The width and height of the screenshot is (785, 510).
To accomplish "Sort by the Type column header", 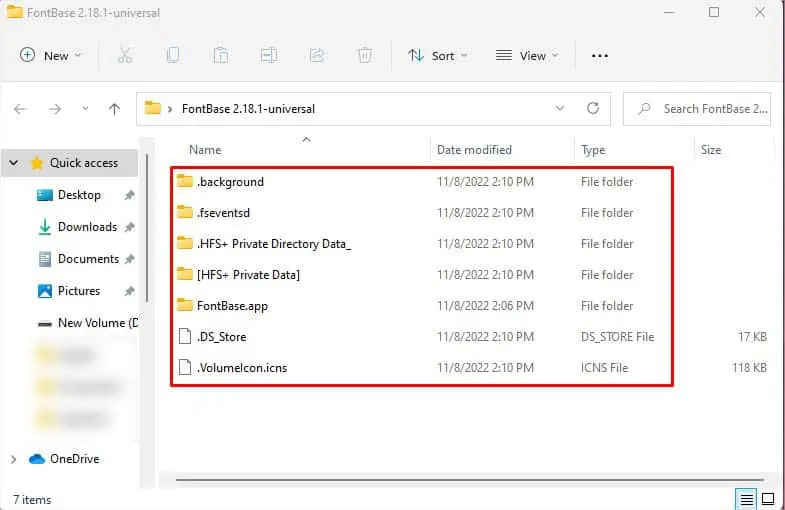I will (593, 150).
